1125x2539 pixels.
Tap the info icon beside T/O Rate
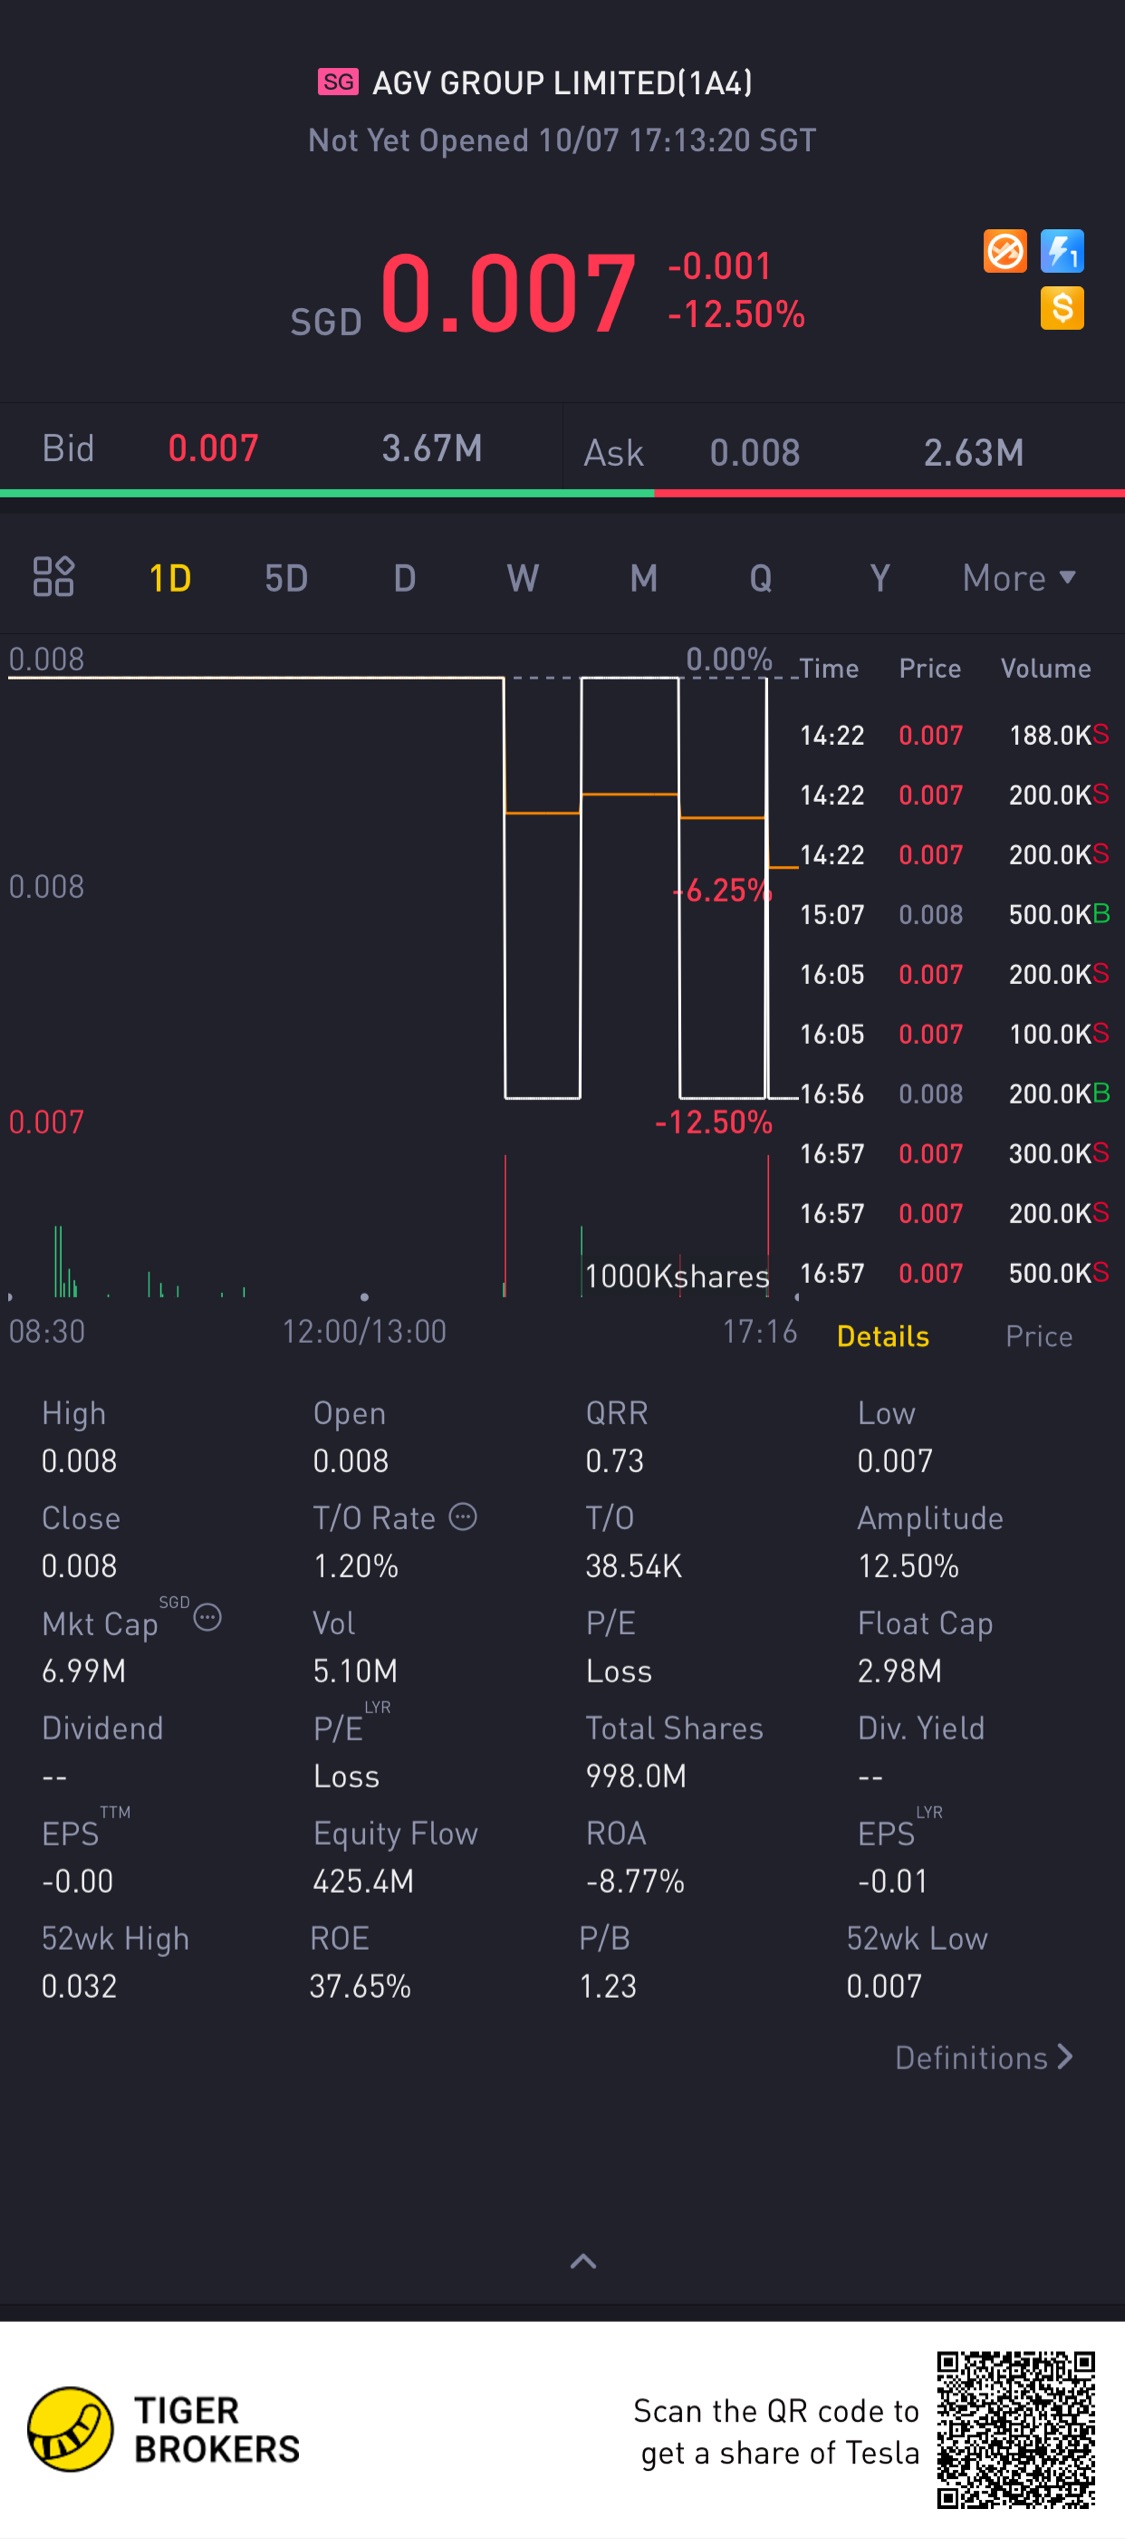tap(463, 1517)
